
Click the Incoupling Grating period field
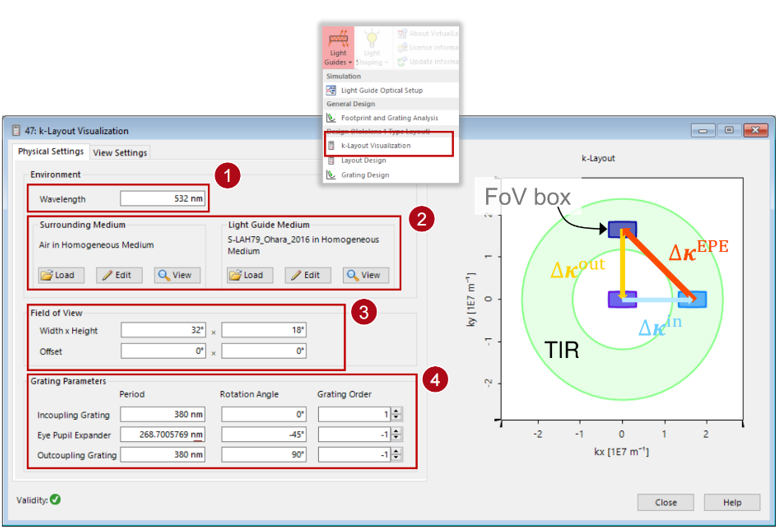click(163, 414)
